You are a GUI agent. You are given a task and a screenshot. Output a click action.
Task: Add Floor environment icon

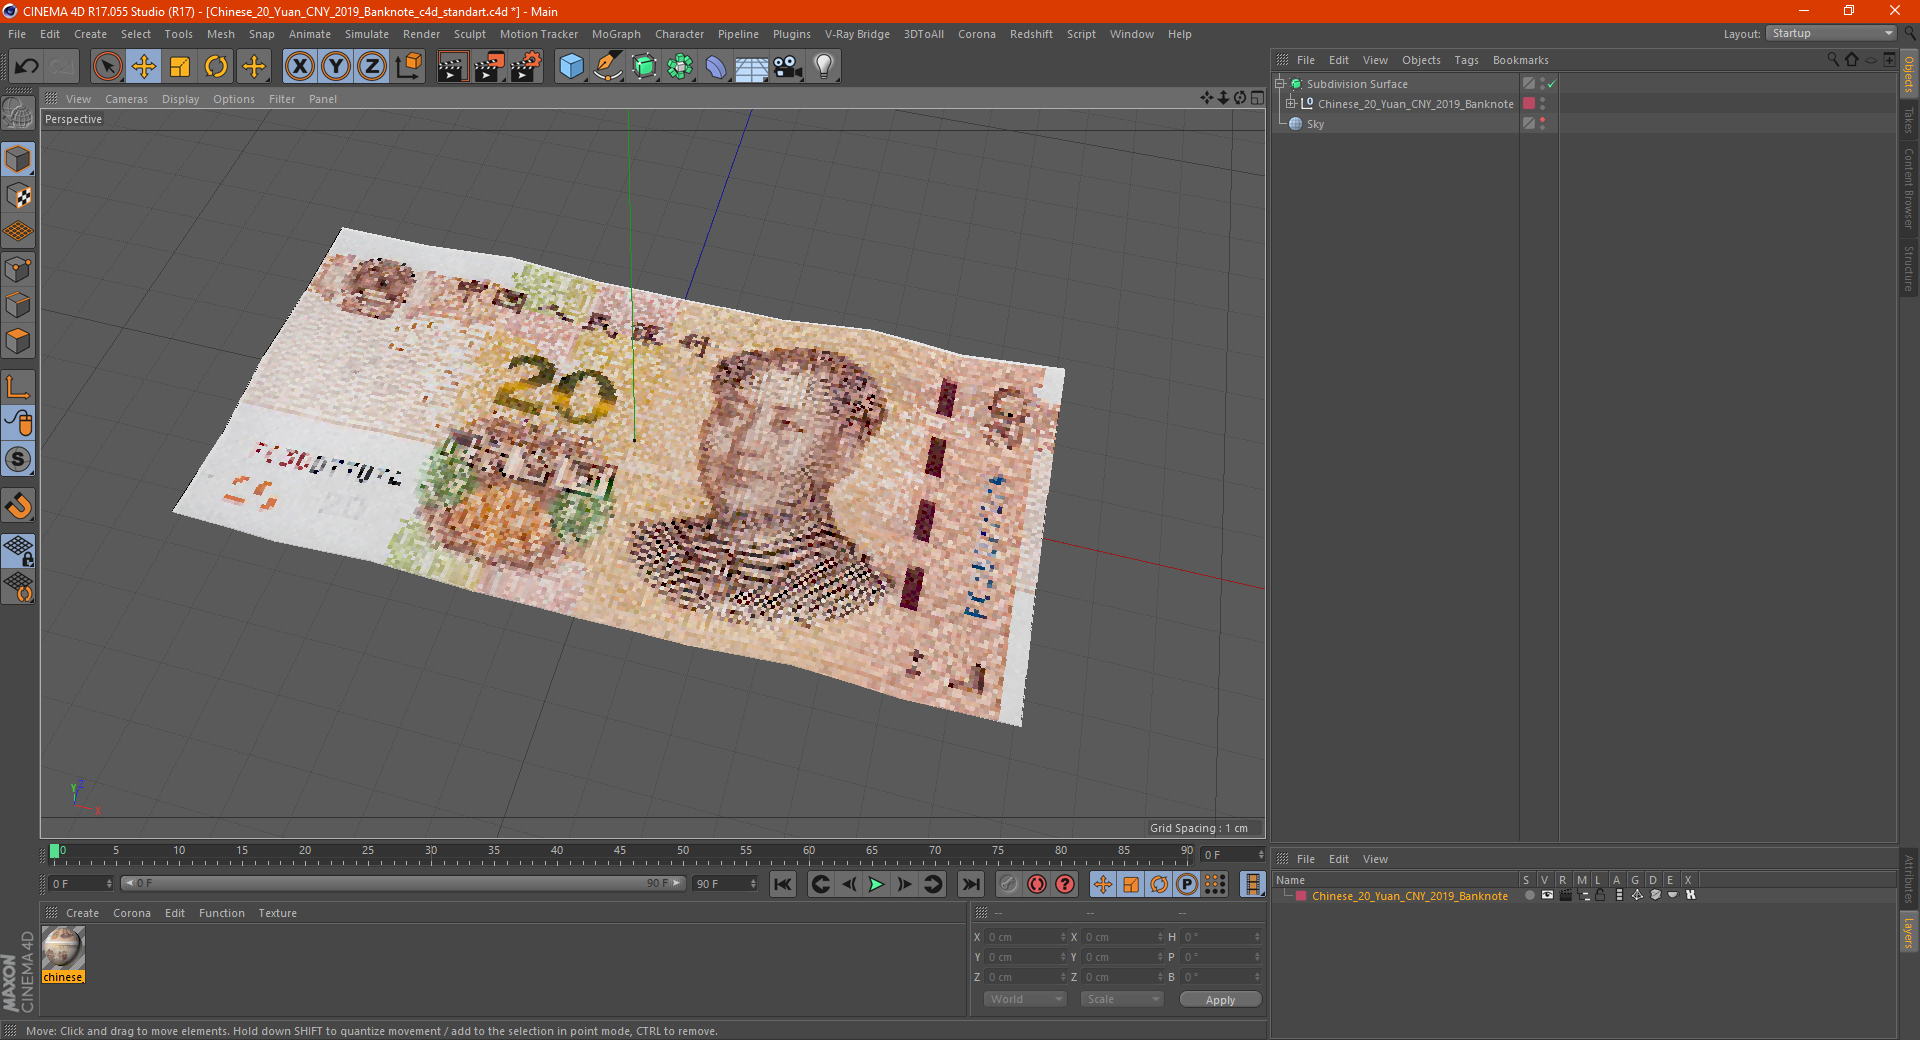(x=751, y=67)
